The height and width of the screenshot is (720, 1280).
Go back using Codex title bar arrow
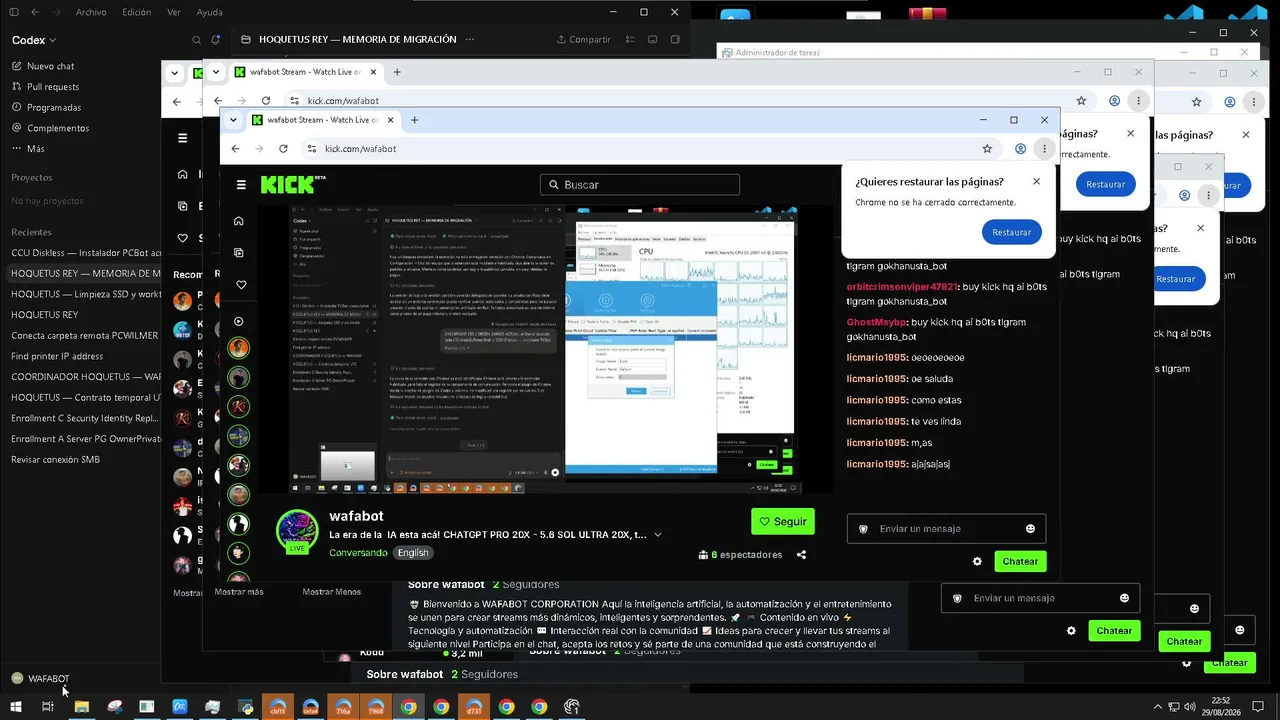[35, 12]
